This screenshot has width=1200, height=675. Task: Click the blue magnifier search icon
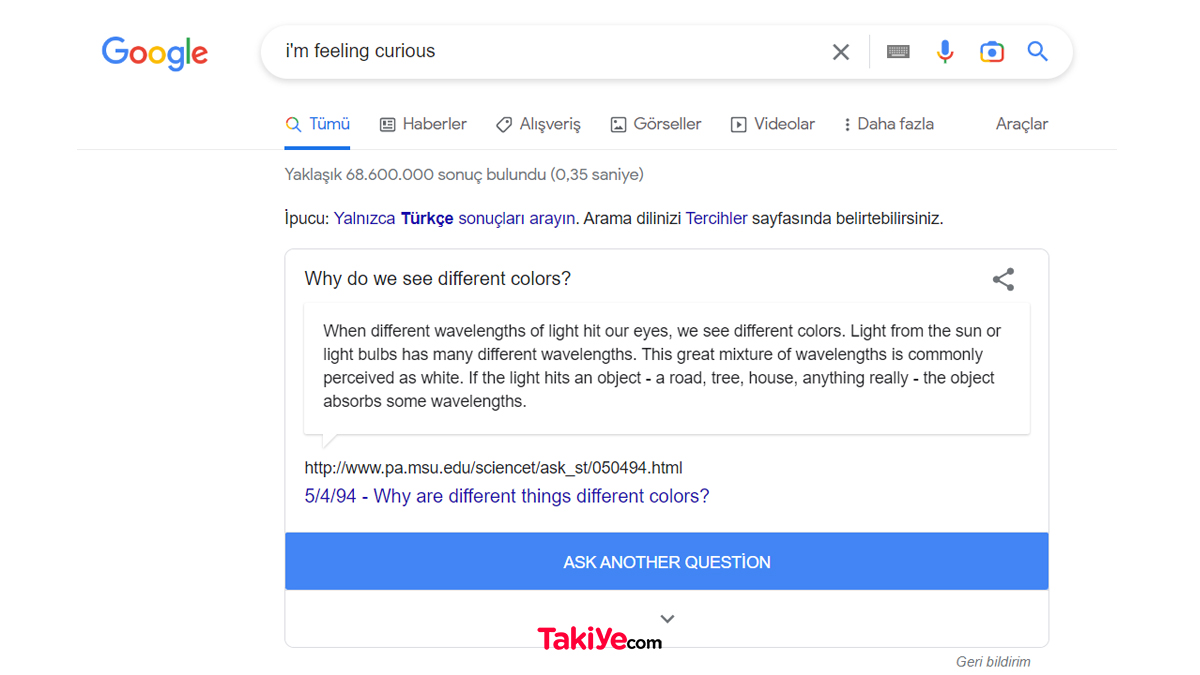pos(1038,51)
